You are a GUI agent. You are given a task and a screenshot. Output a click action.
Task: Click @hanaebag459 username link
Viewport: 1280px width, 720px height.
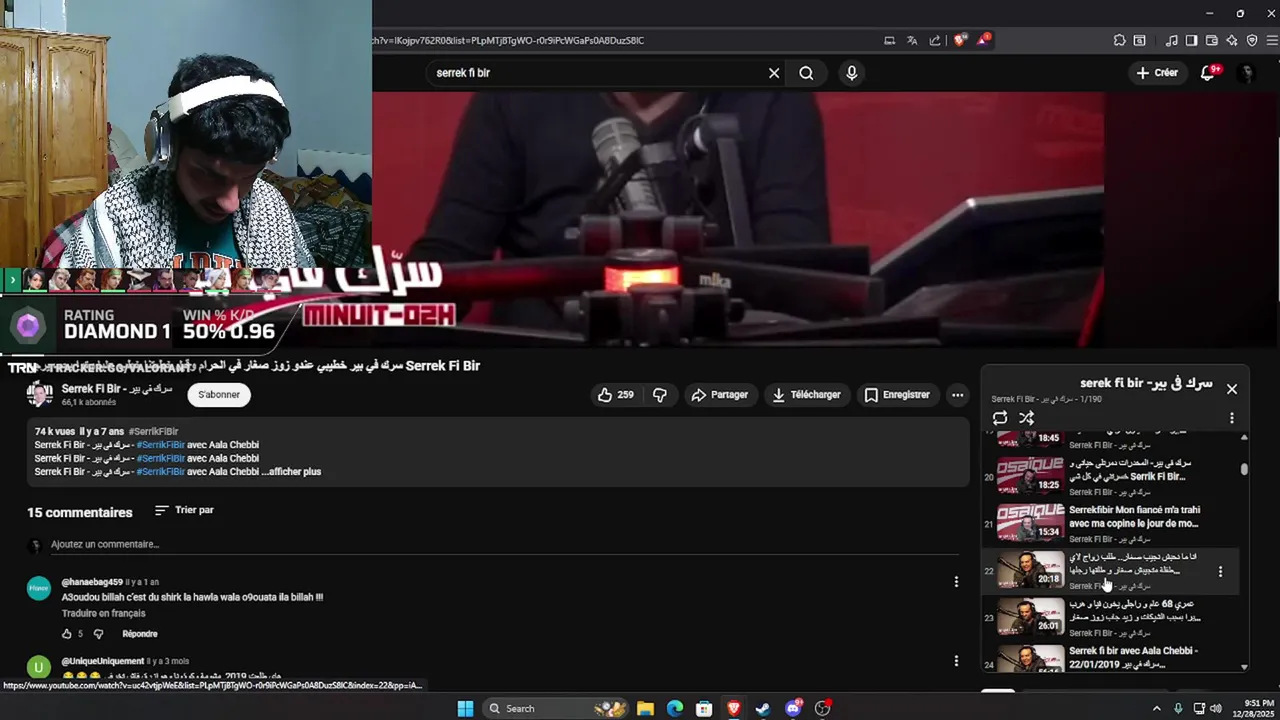pos(92,582)
